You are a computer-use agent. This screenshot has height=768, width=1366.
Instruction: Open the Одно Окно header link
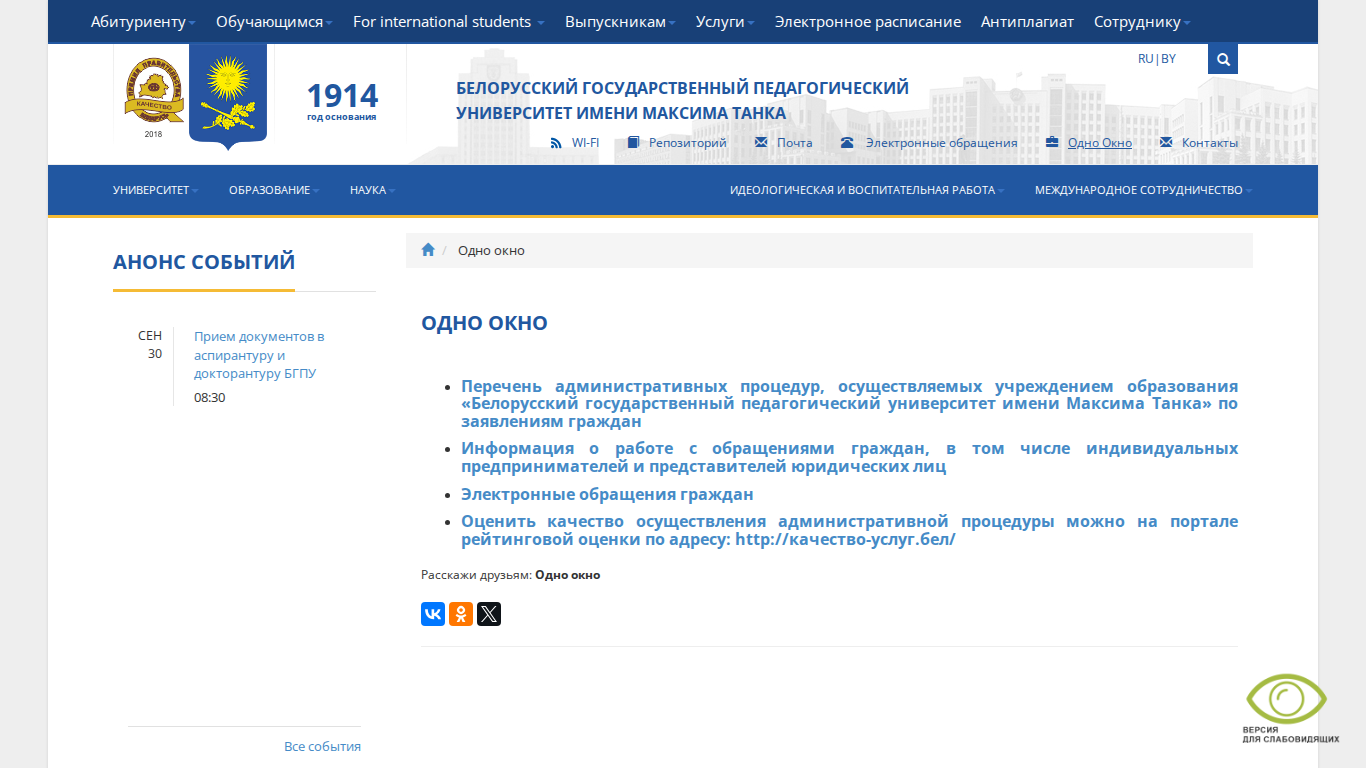coord(1100,143)
